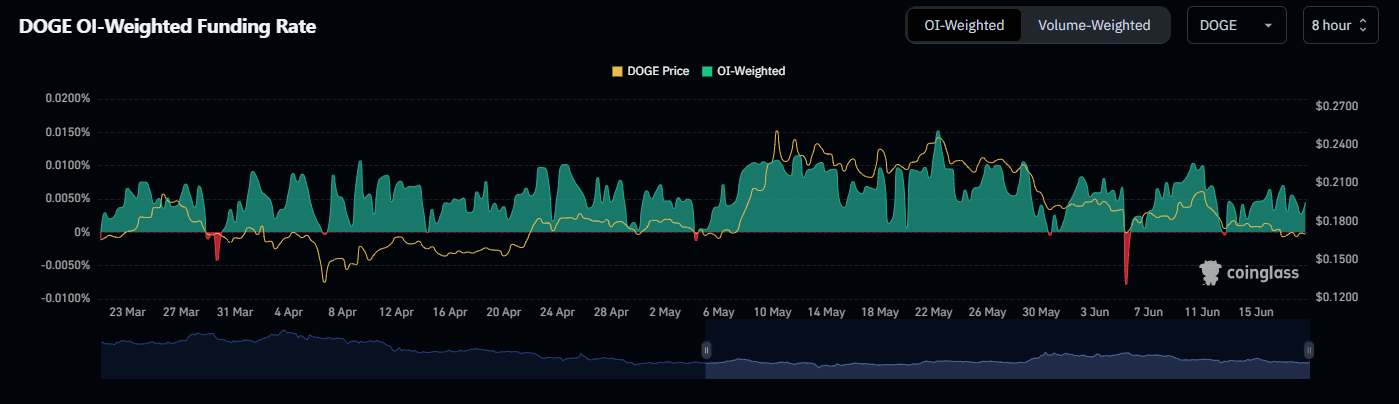Image resolution: width=1399 pixels, height=404 pixels.
Task: Click the 15 Jun date label
Action: pyautogui.click(x=1257, y=312)
